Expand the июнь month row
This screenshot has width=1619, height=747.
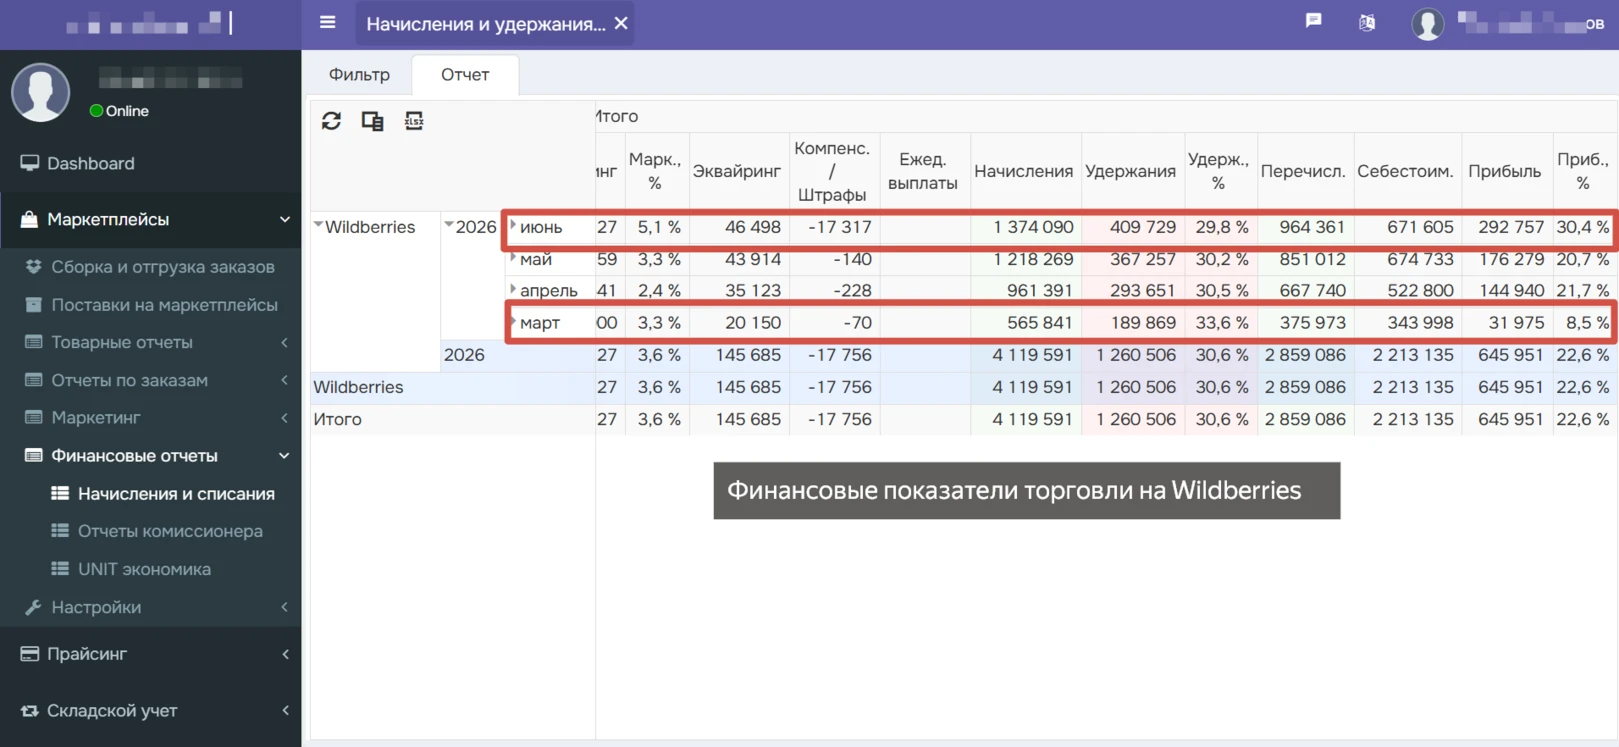tap(513, 226)
